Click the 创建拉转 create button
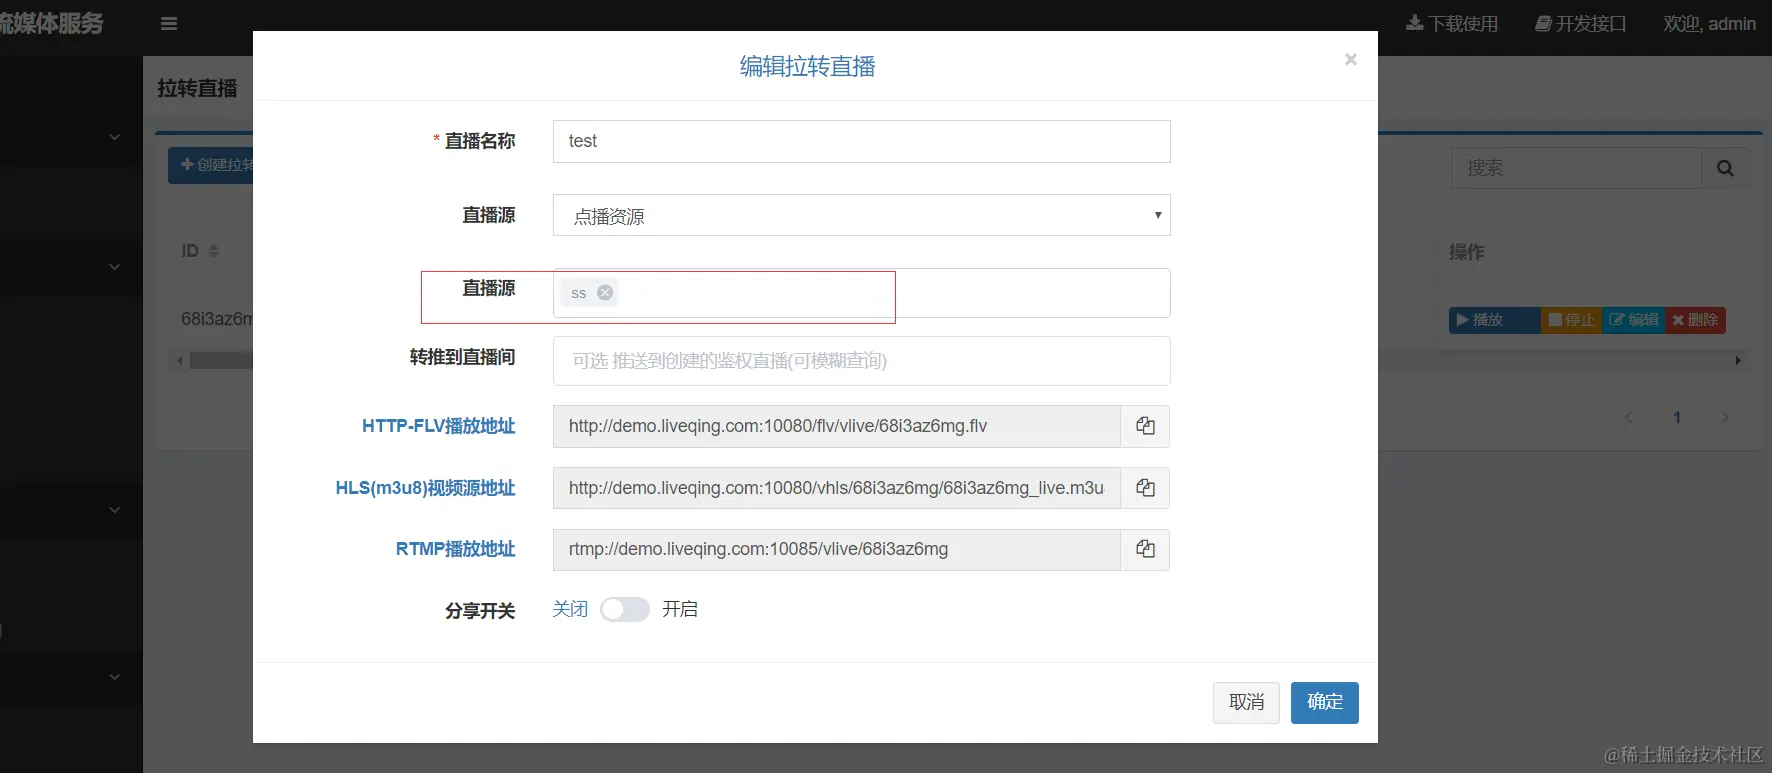The width and height of the screenshot is (1772, 773). coord(211,165)
